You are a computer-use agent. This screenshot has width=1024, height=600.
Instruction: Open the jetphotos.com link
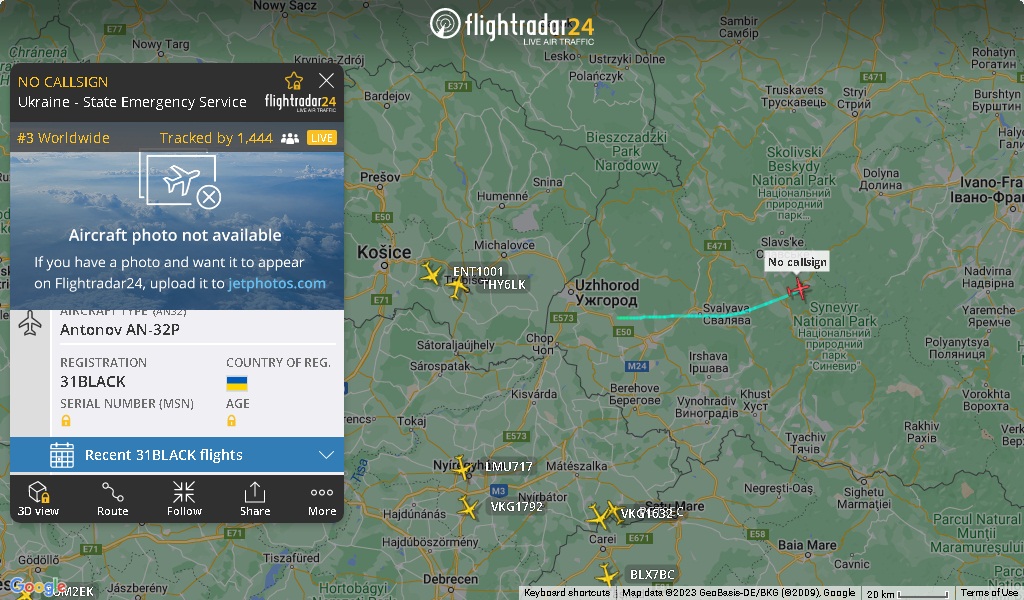(277, 283)
